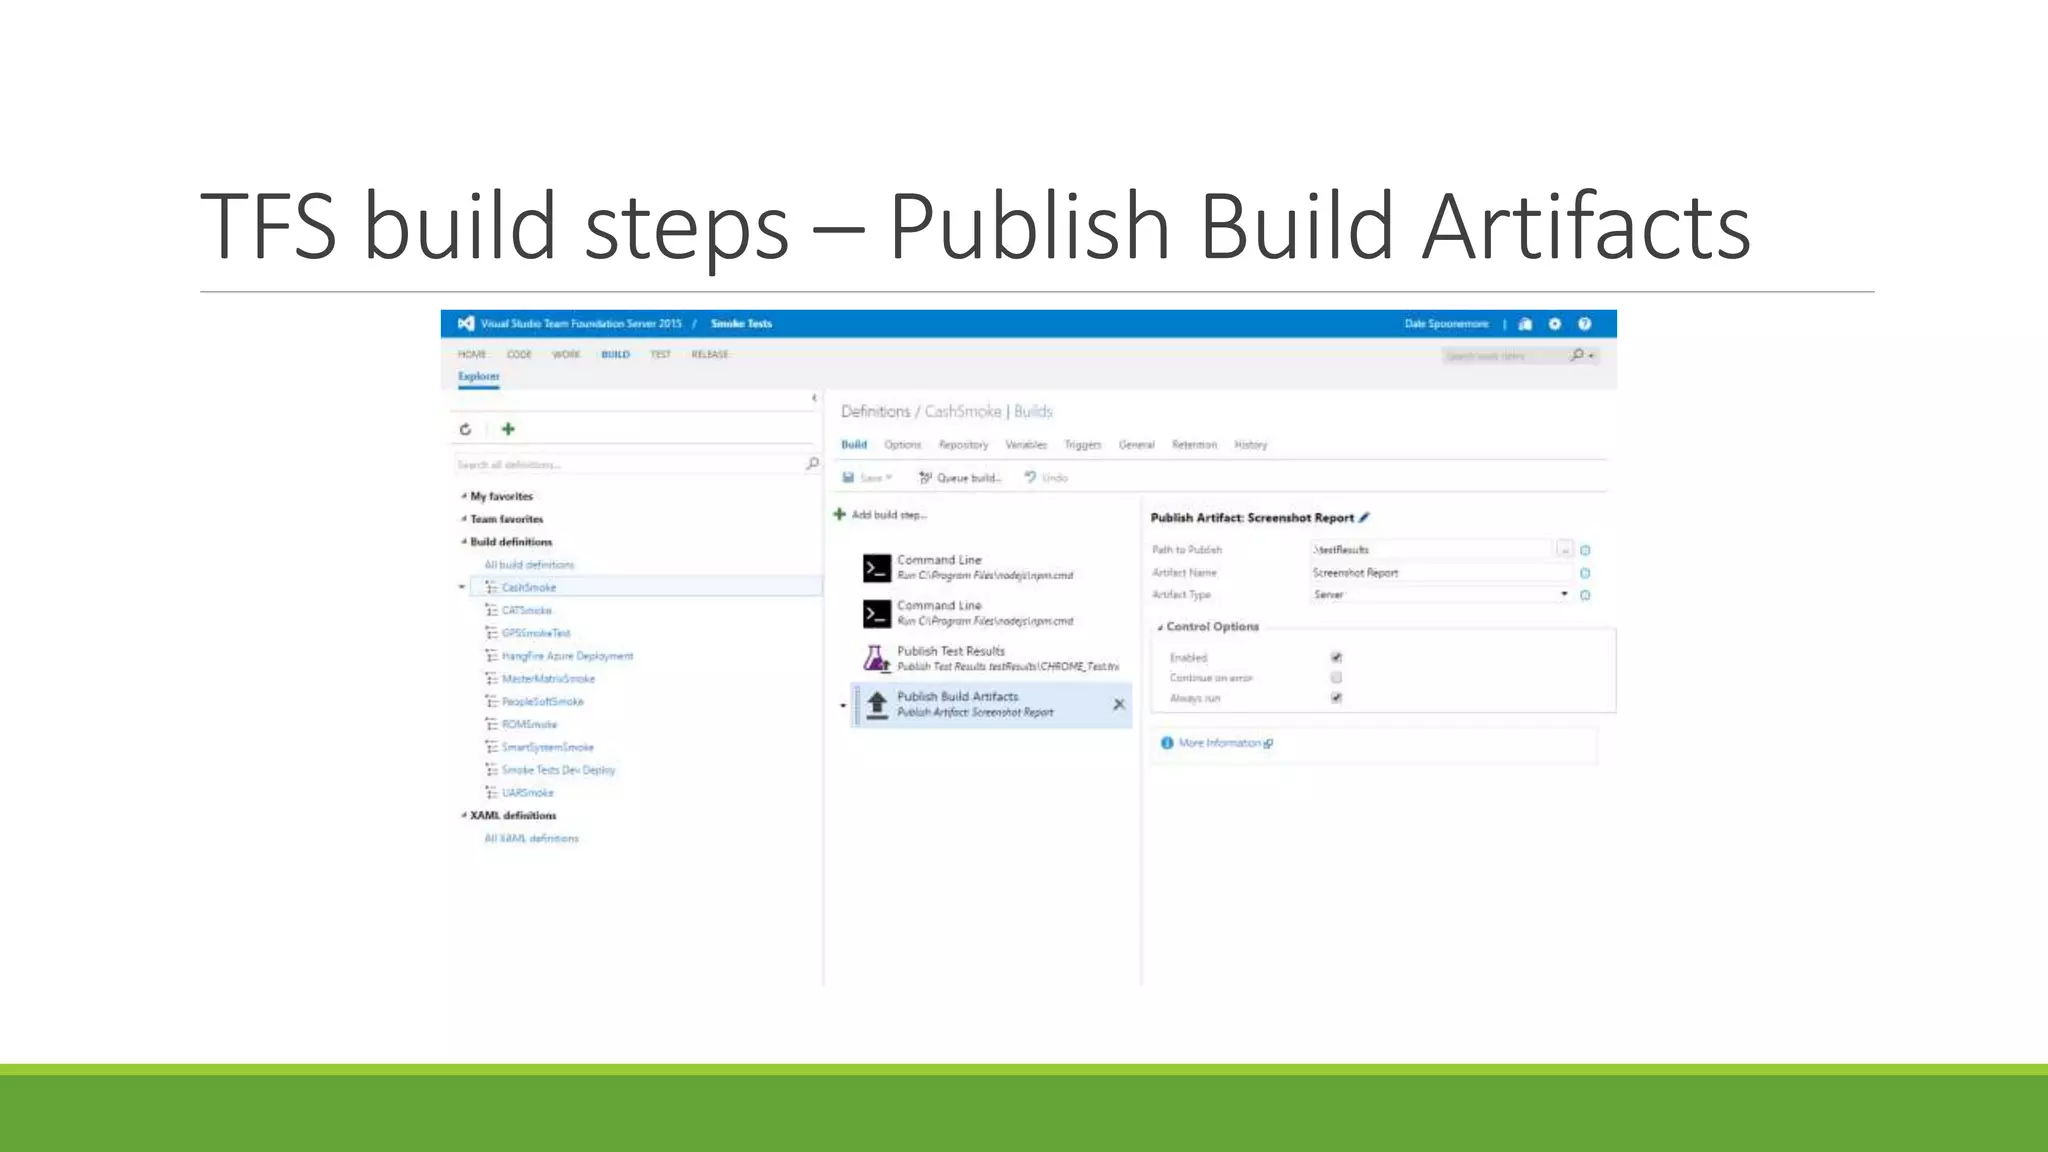Open the dropdown arrow next to CashSmoke

(x=461, y=587)
